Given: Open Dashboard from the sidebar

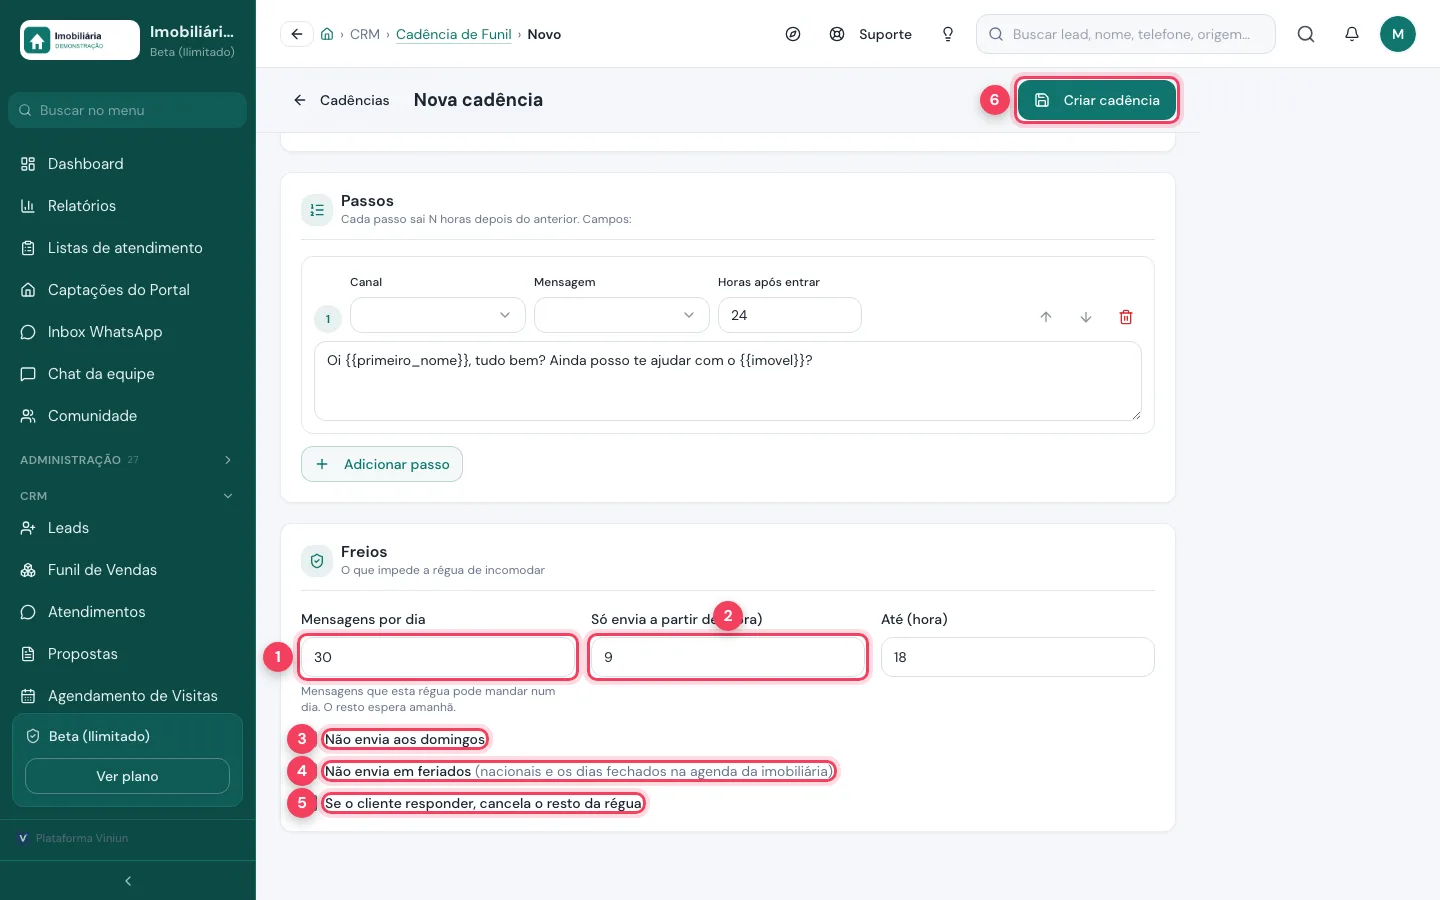Looking at the screenshot, I should click(127, 164).
